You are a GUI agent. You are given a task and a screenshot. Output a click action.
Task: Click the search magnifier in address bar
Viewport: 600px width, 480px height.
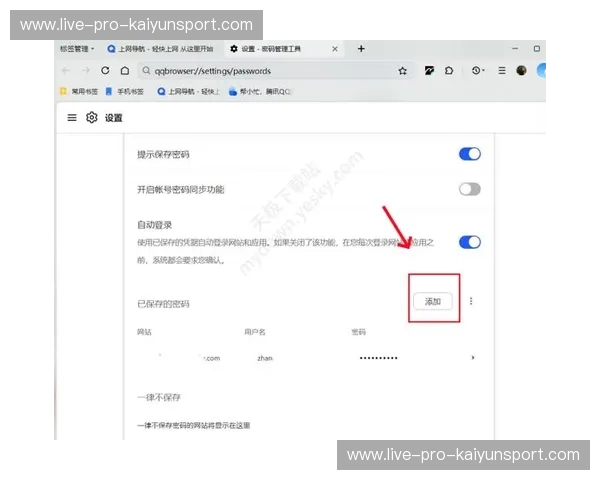click(x=146, y=71)
